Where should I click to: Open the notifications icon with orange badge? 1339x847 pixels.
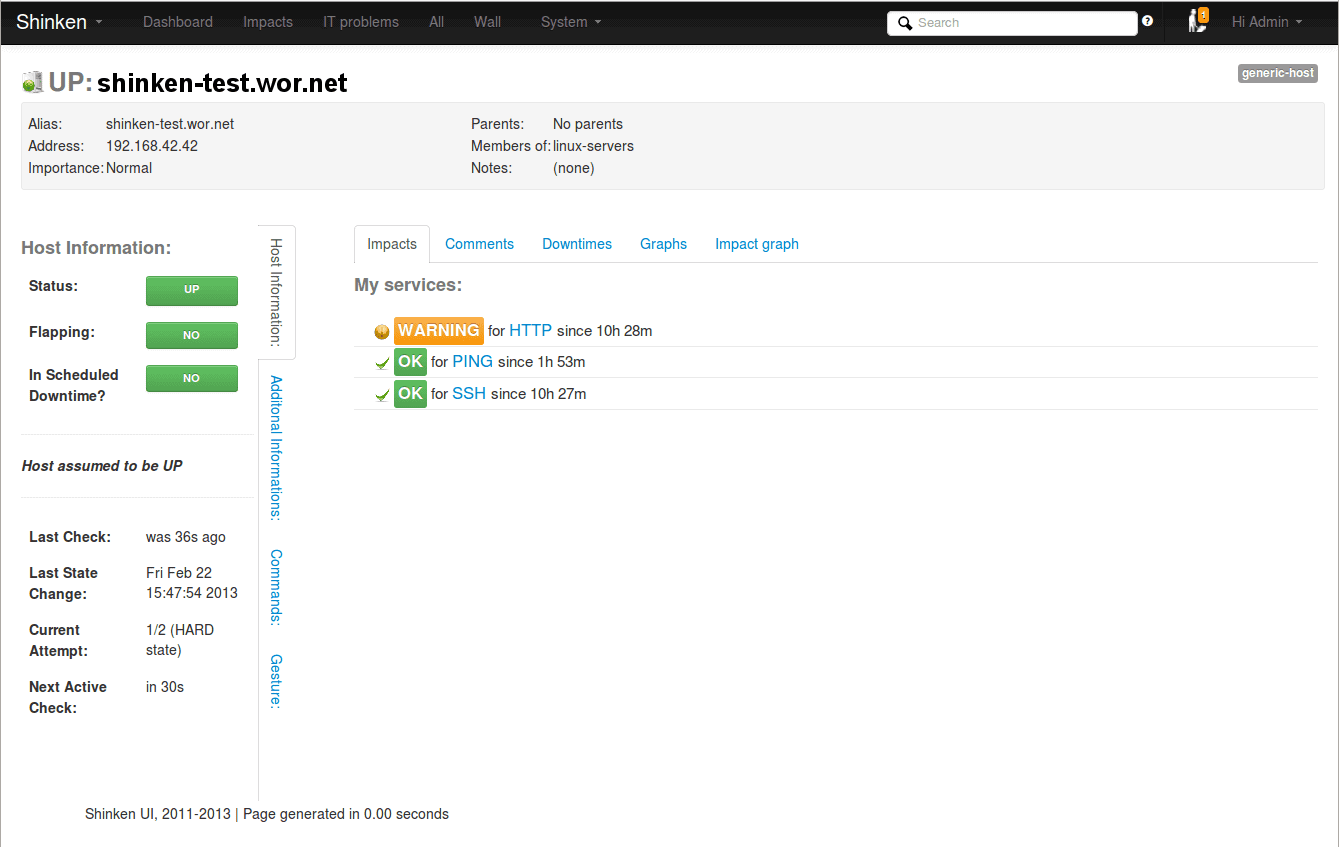point(1198,20)
